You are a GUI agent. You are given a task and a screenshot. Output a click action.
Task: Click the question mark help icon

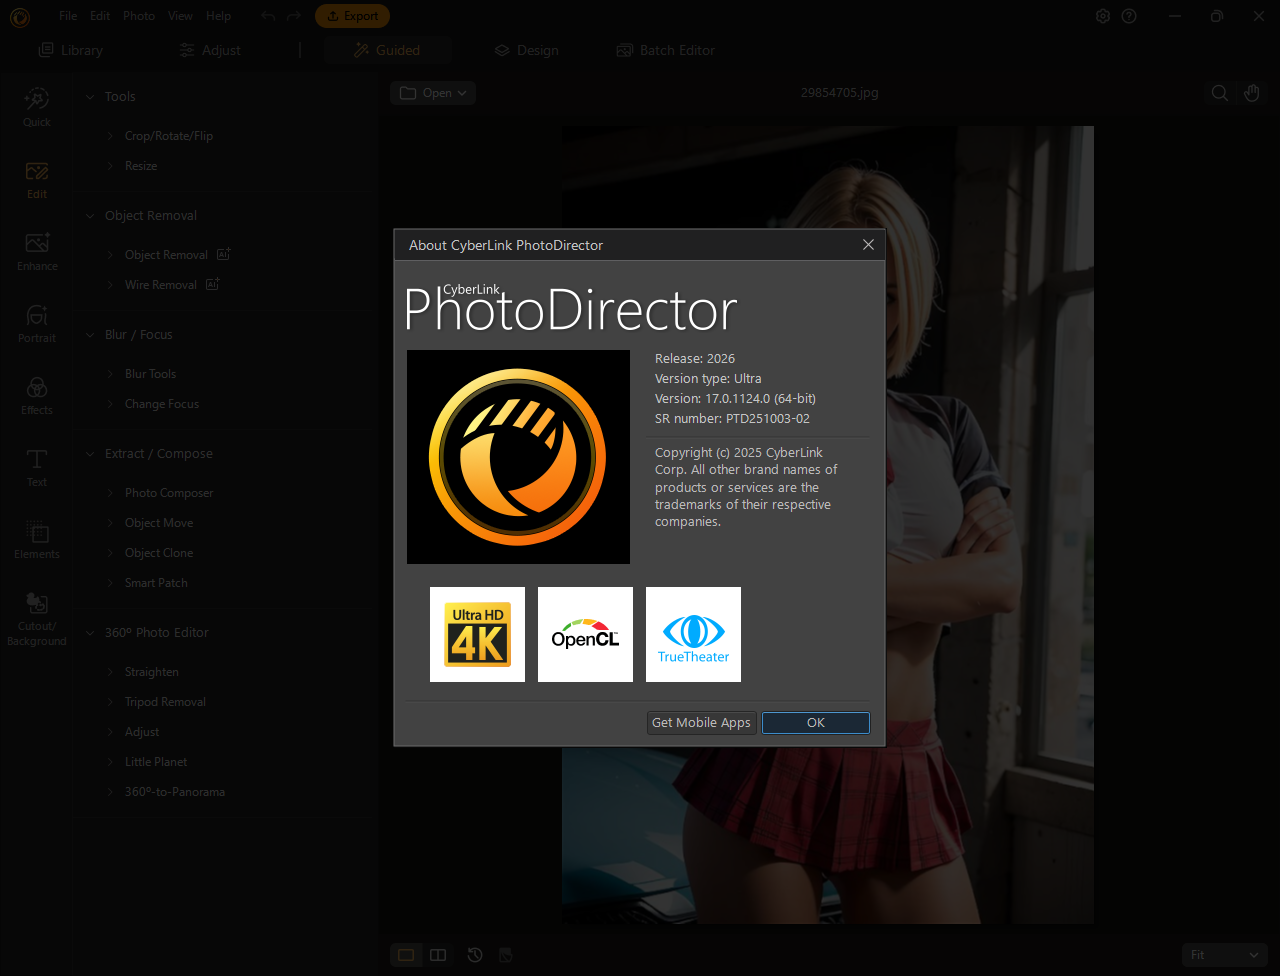pyautogui.click(x=1129, y=16)
